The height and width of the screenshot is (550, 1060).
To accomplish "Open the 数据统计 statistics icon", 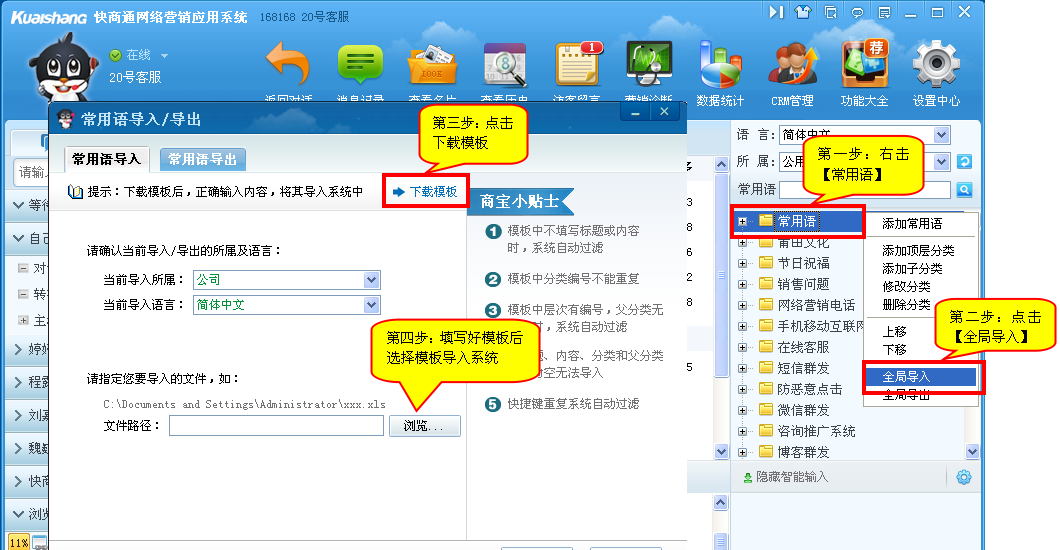I will [x=720, y=68].
